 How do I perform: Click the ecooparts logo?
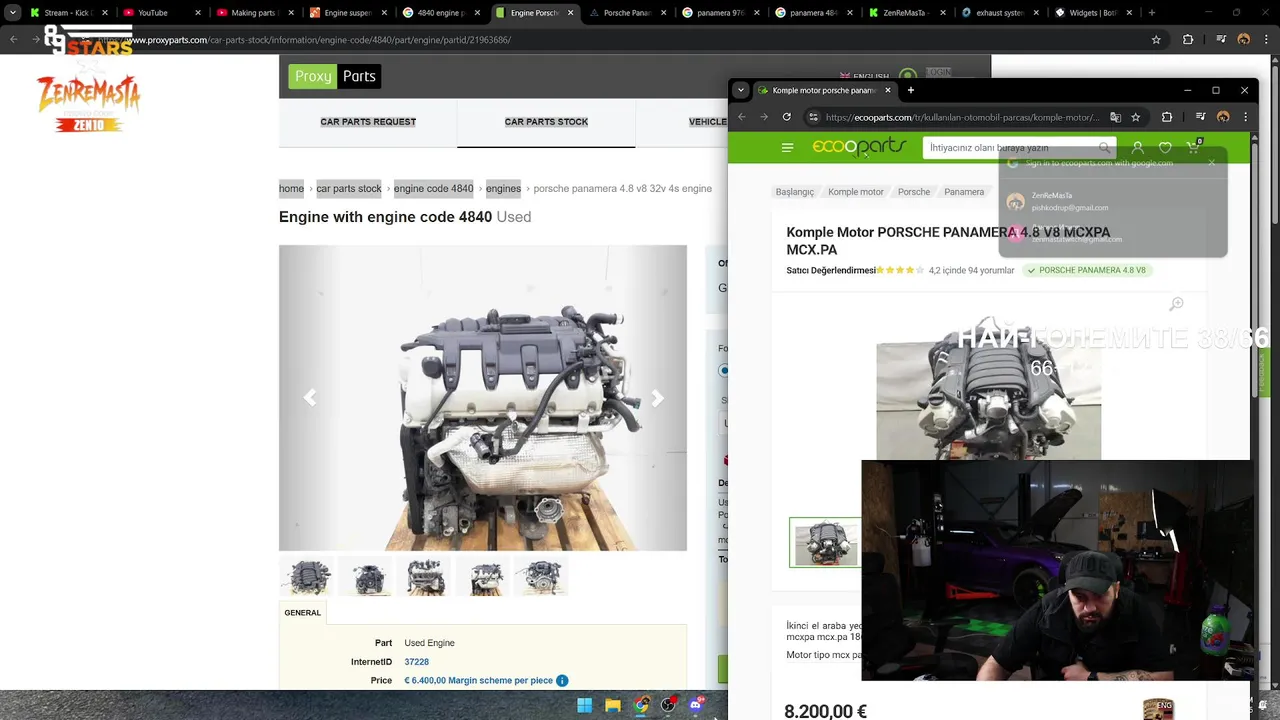859,147
